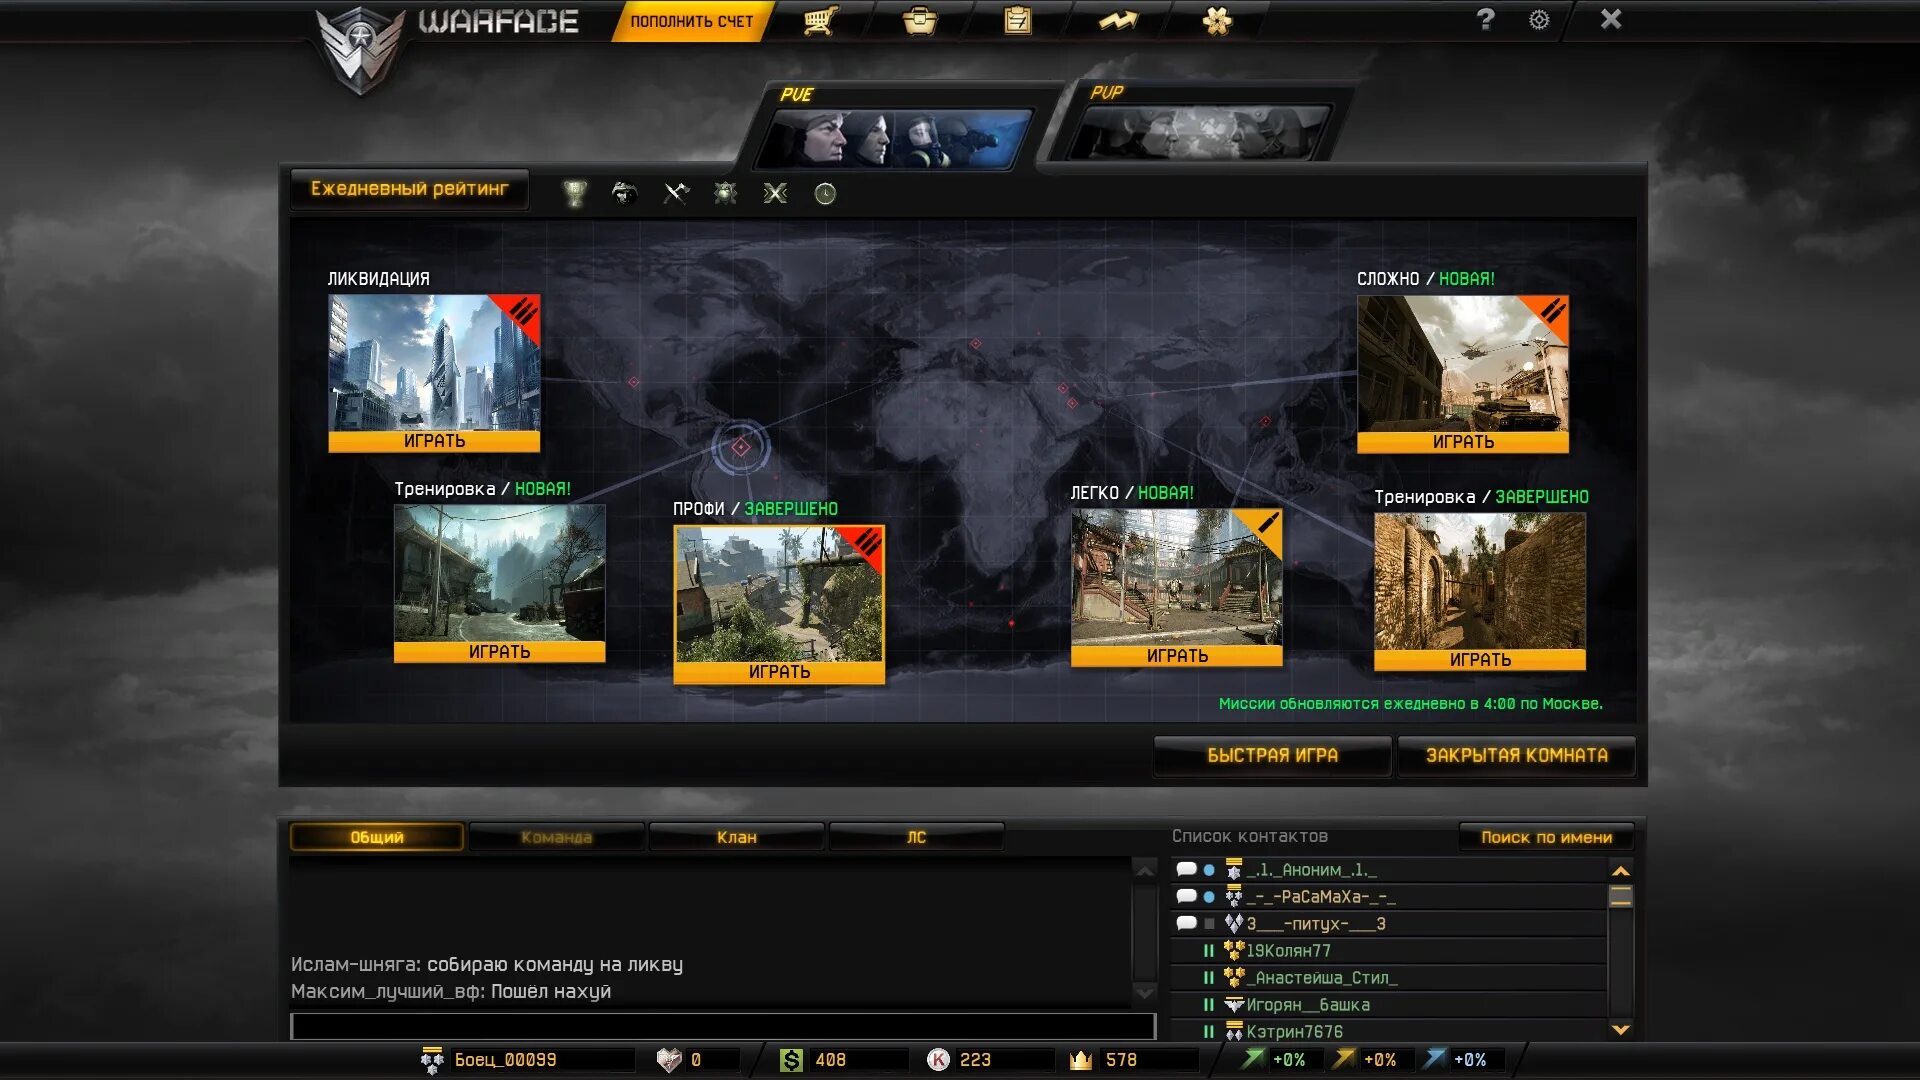Click the Warface logo emblem
This screenshot has height=1080, width=1920.
click(x=361, y=48)
